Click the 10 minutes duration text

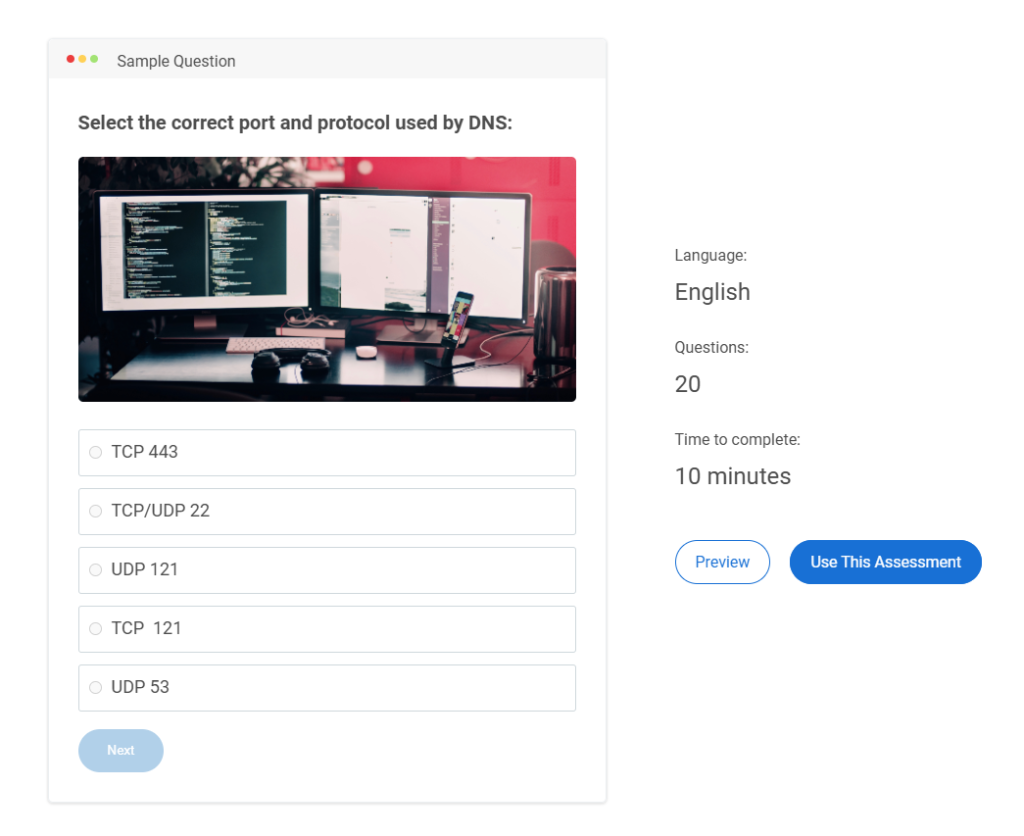coord(732,476)
